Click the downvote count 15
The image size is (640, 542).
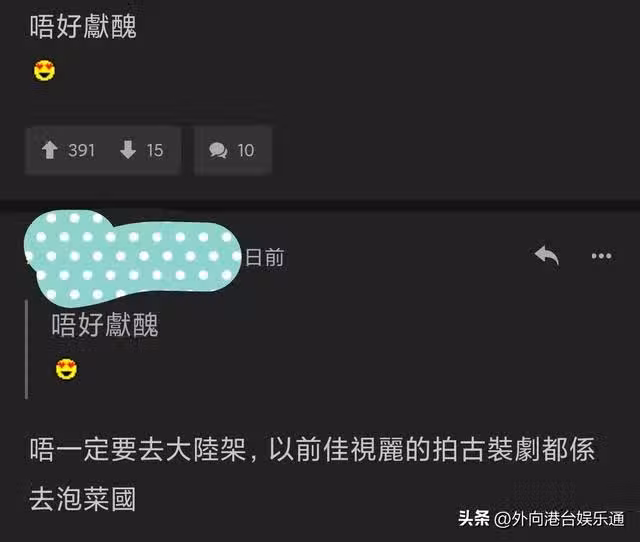tap(155, 150)
